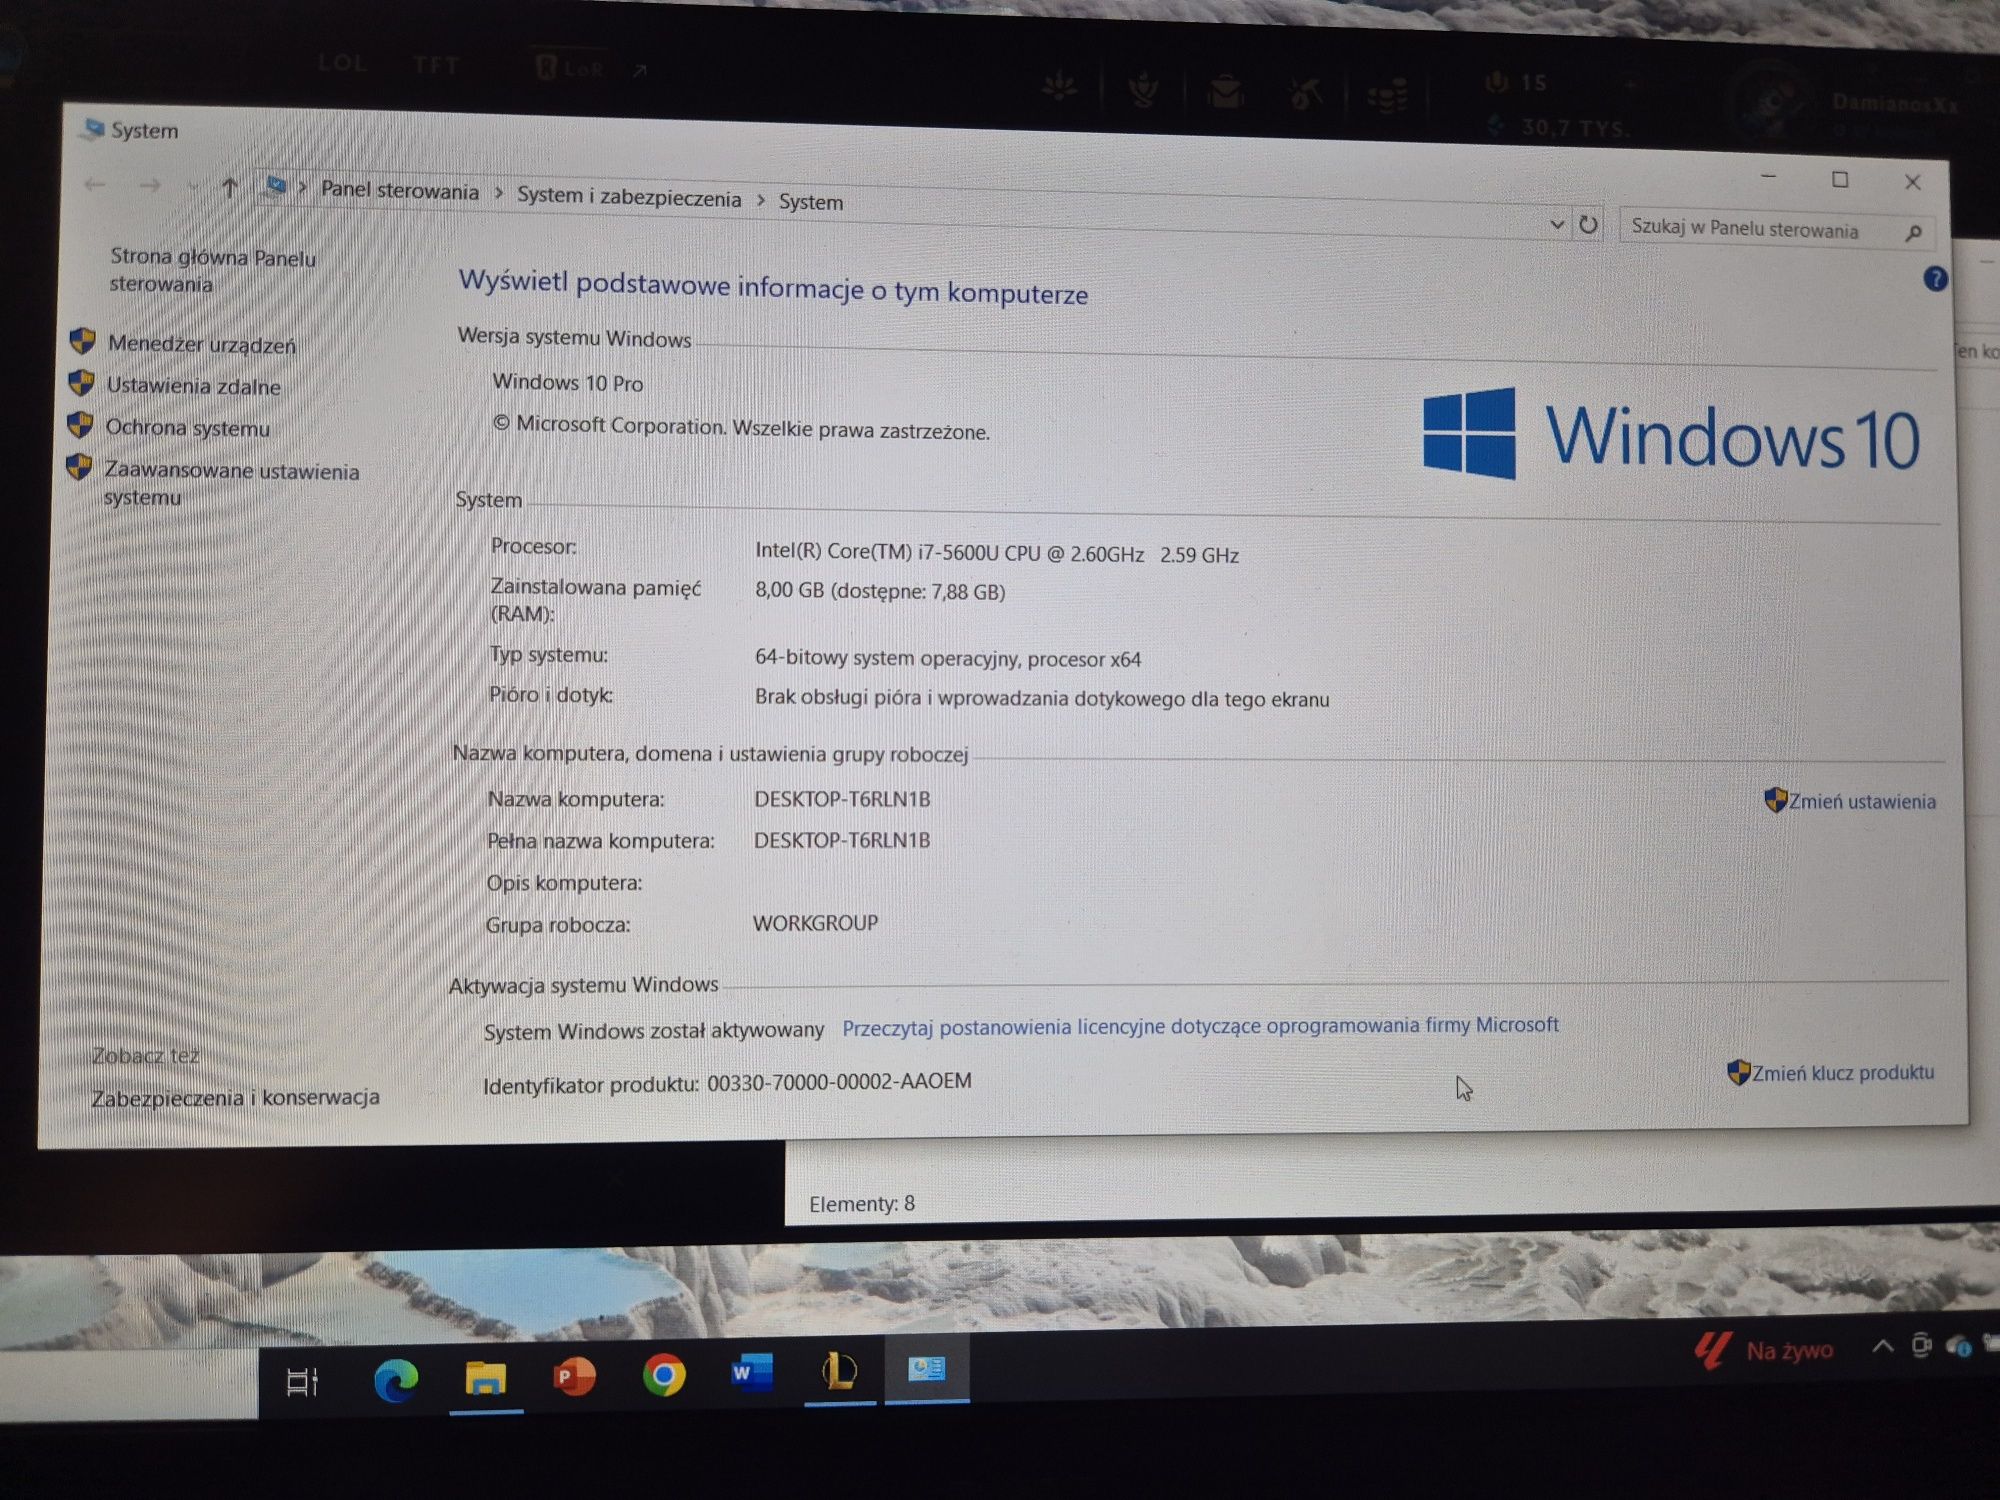
Task: Open Word from the taskbar
Action: pos(752,1372)
